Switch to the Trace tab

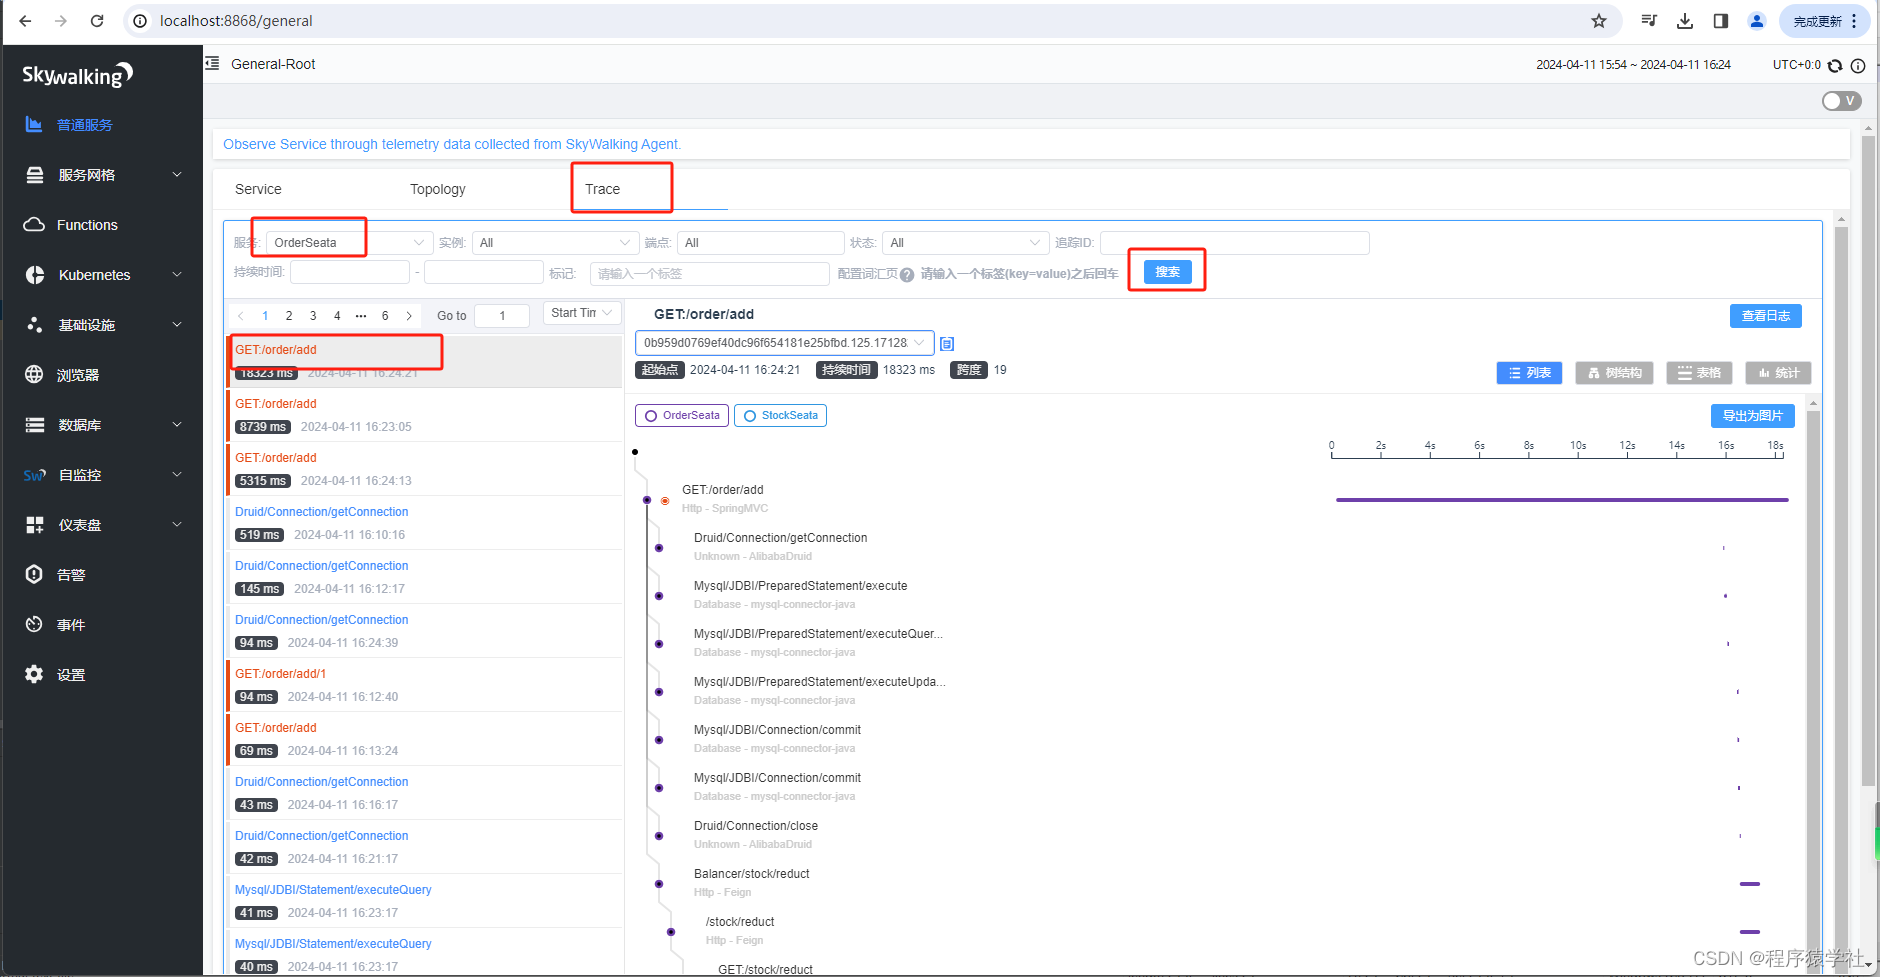pyautogui.click(x=602, y=189)
